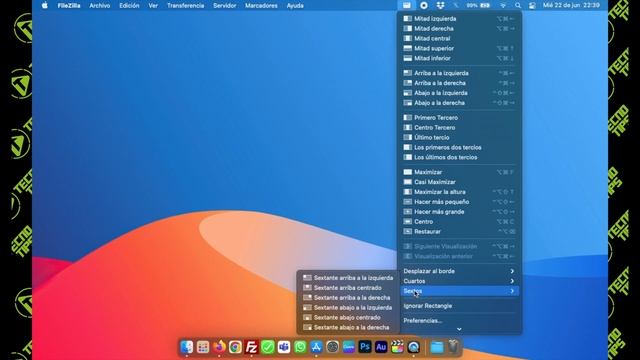Choose Hacer más pequeño
Viewport: 640px width, 360px height.
click(x=459, y=202)
